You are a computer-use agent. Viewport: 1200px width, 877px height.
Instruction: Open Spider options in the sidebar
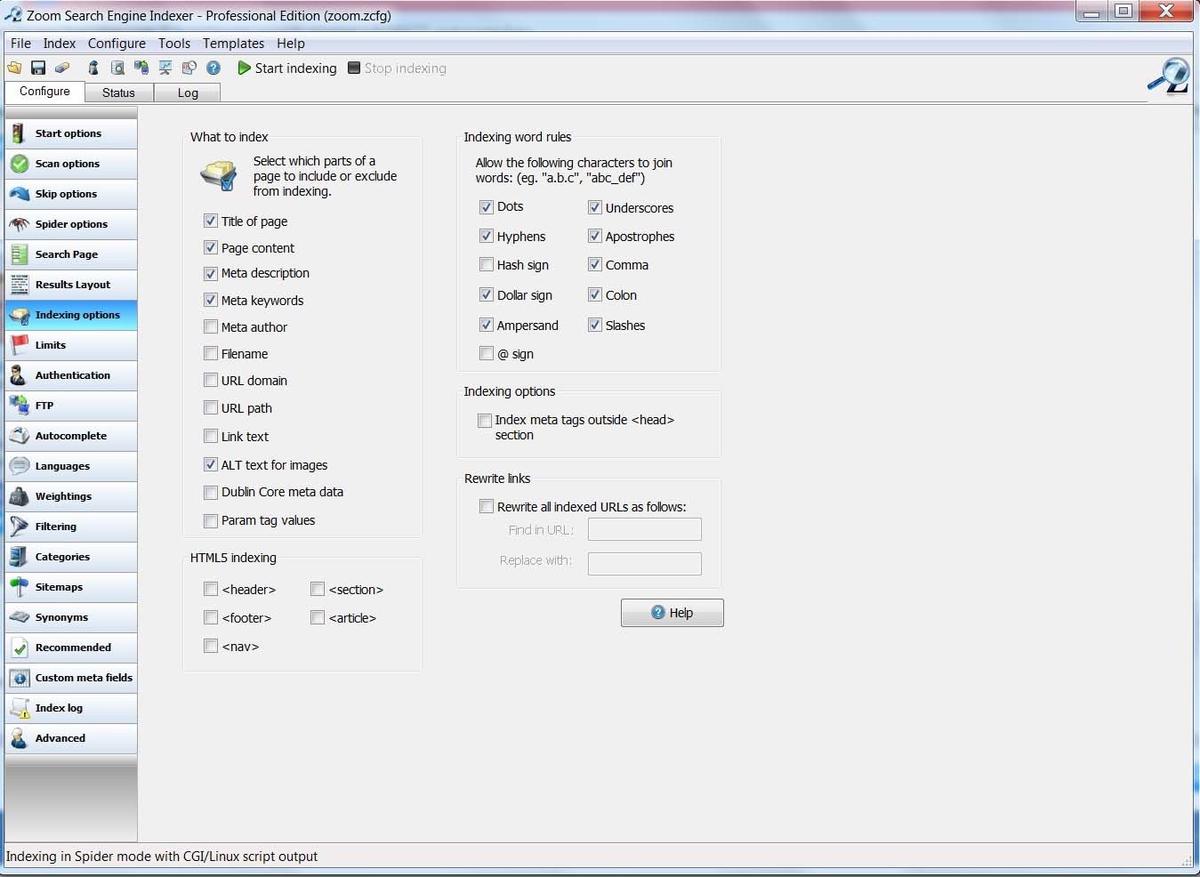(x=71, y=224)
